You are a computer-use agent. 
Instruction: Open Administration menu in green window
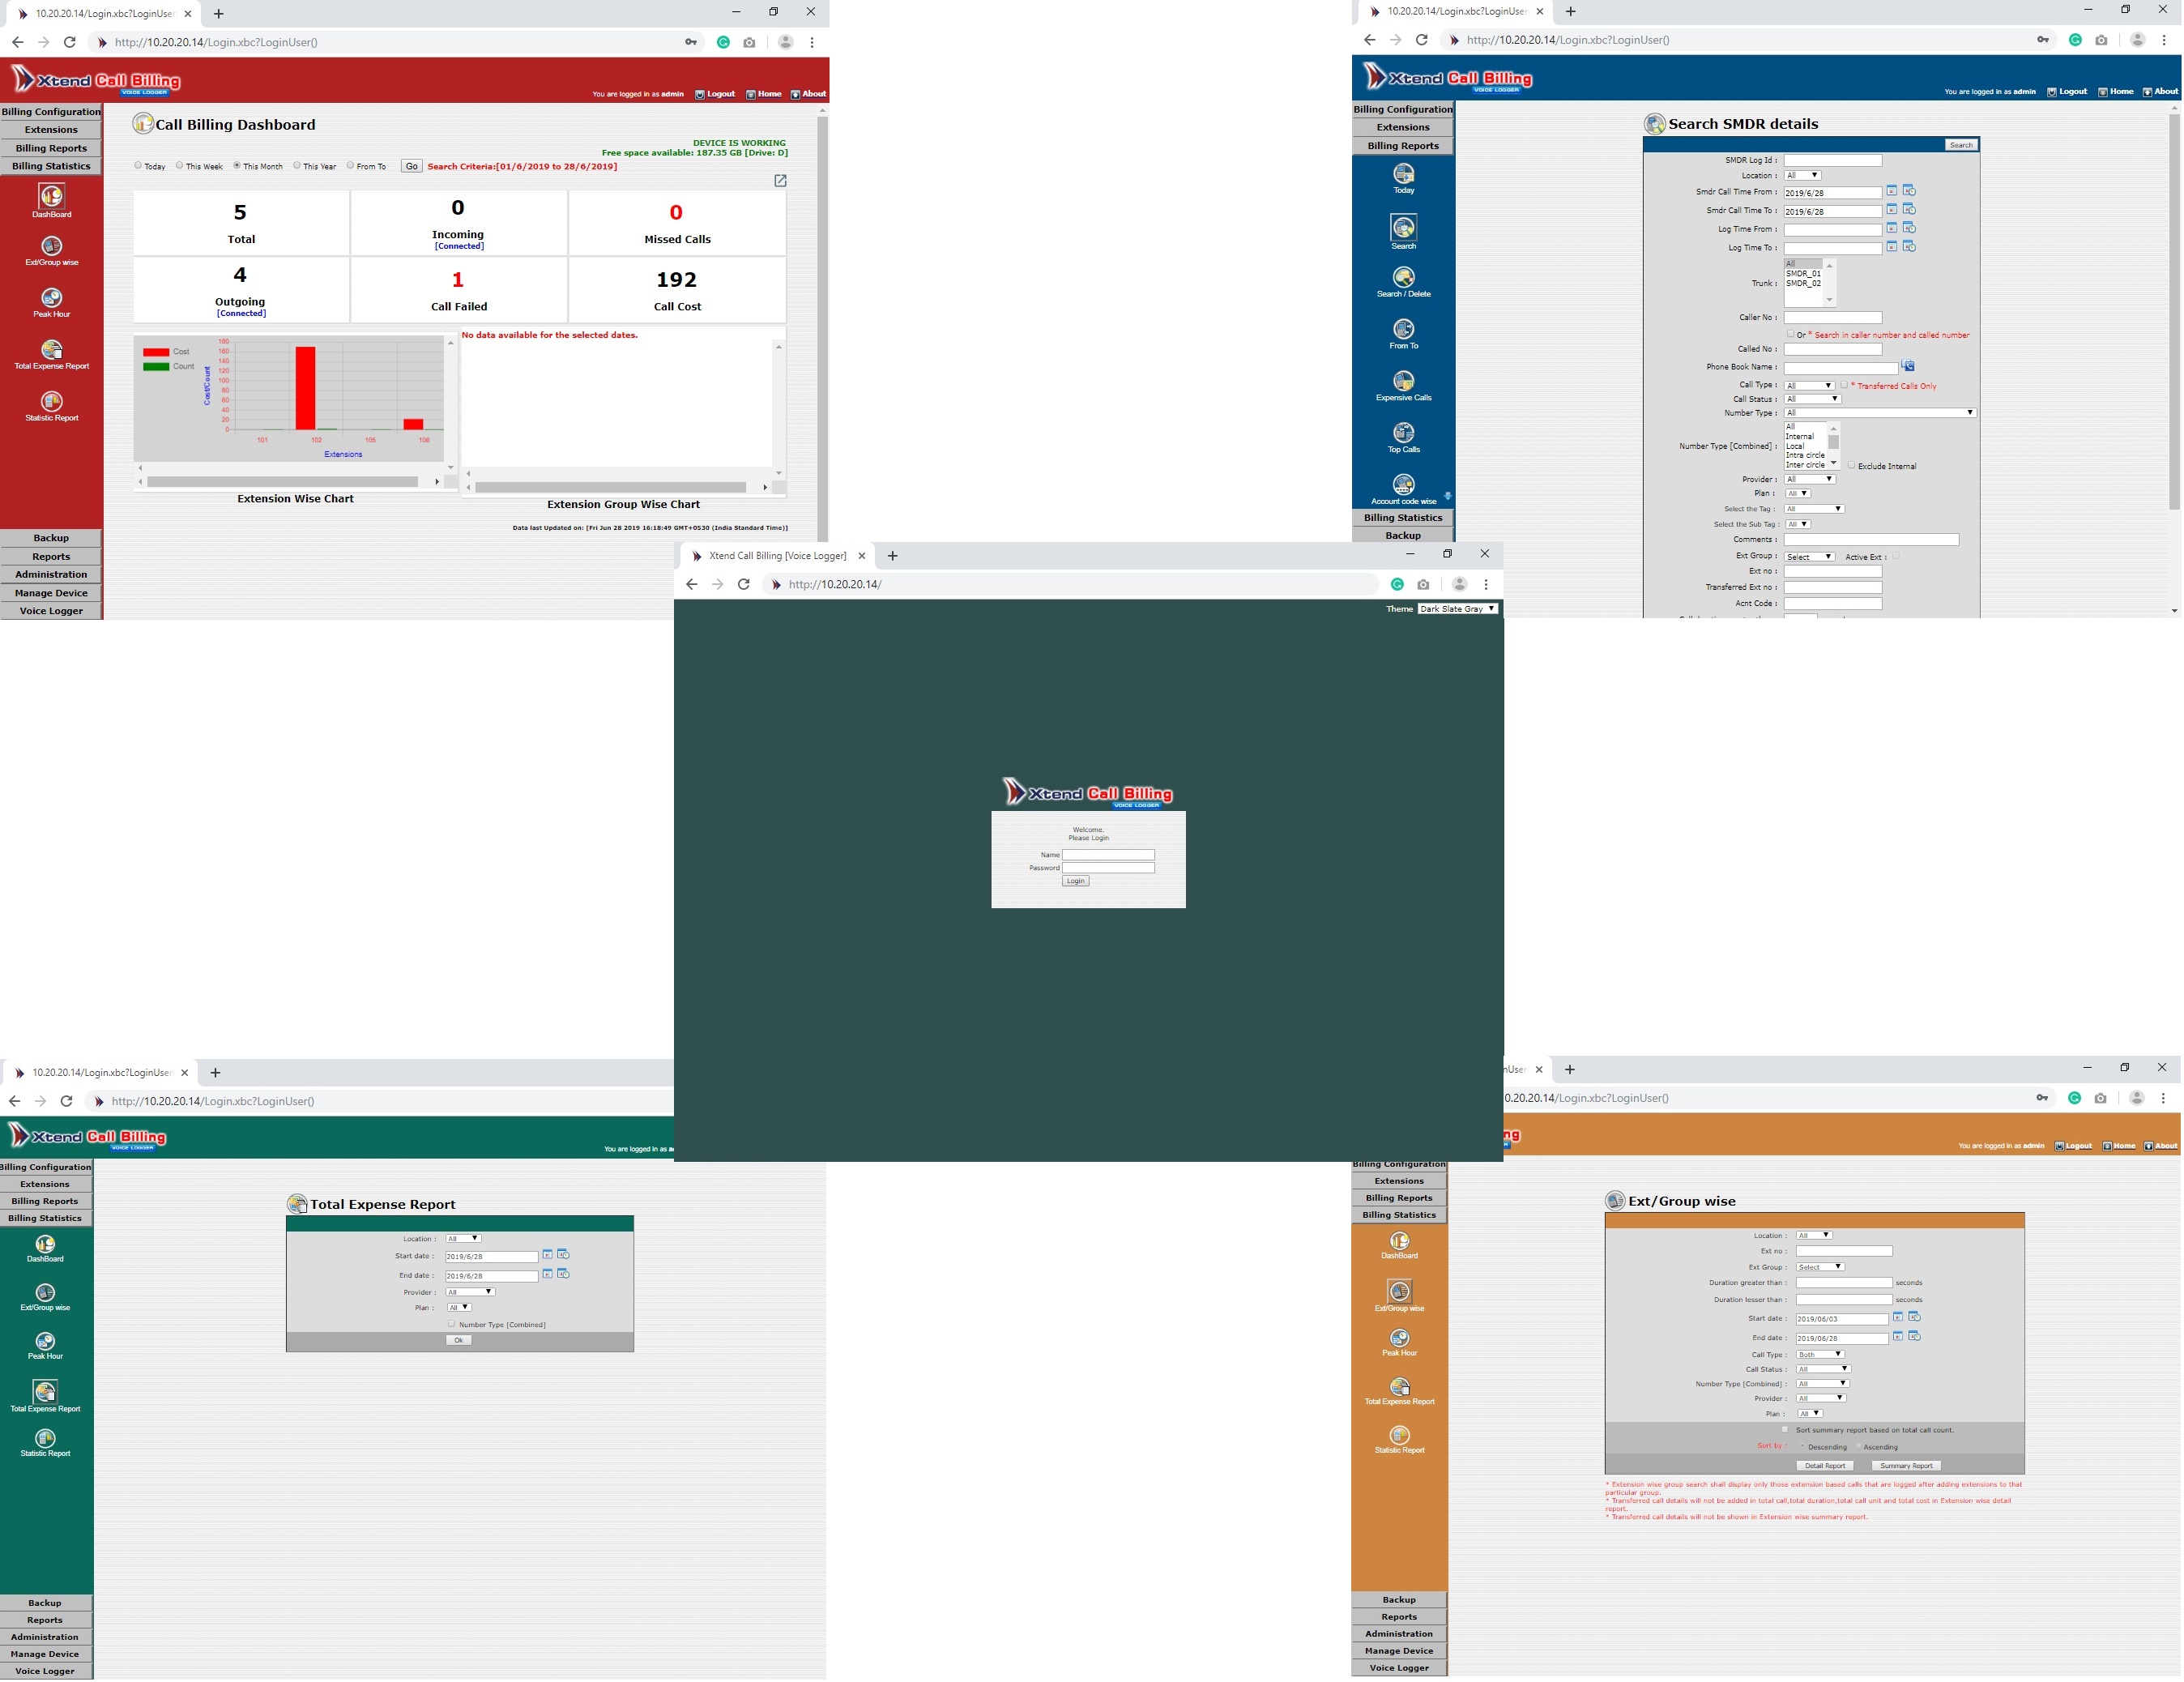pos(45,1638)
